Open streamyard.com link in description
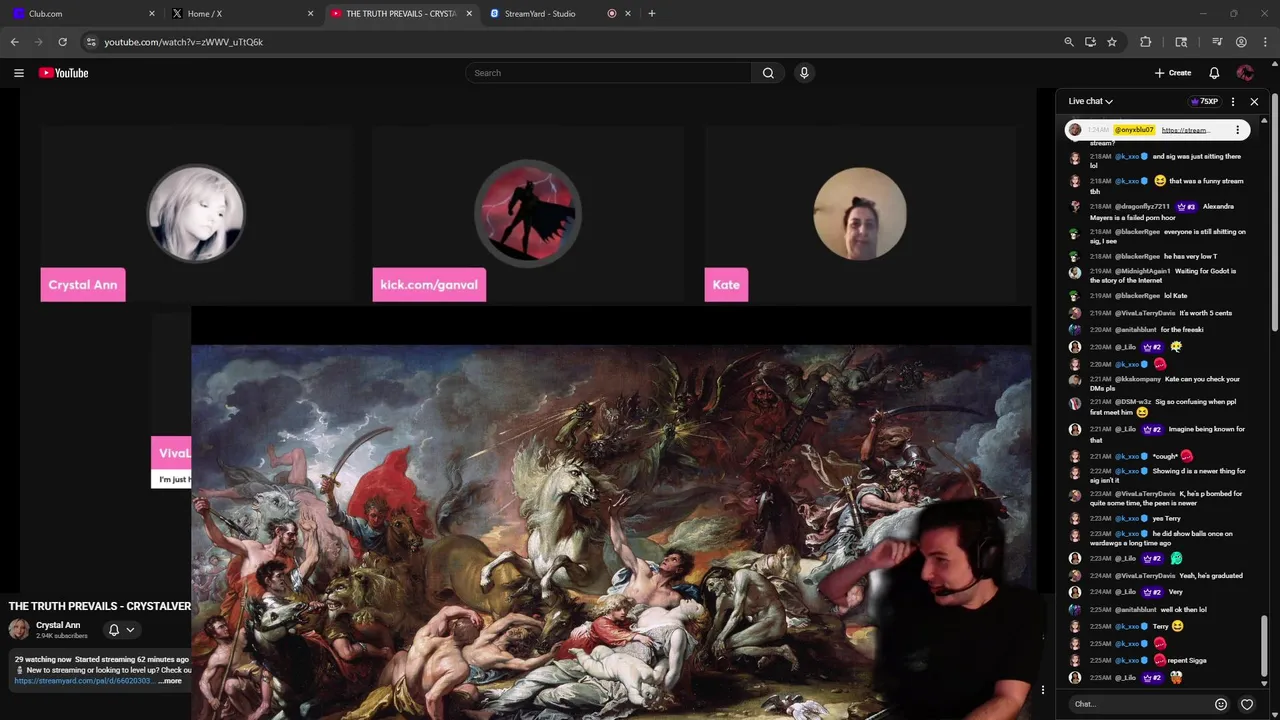This screenshot has width=1280, height=720. pos(84,681)
